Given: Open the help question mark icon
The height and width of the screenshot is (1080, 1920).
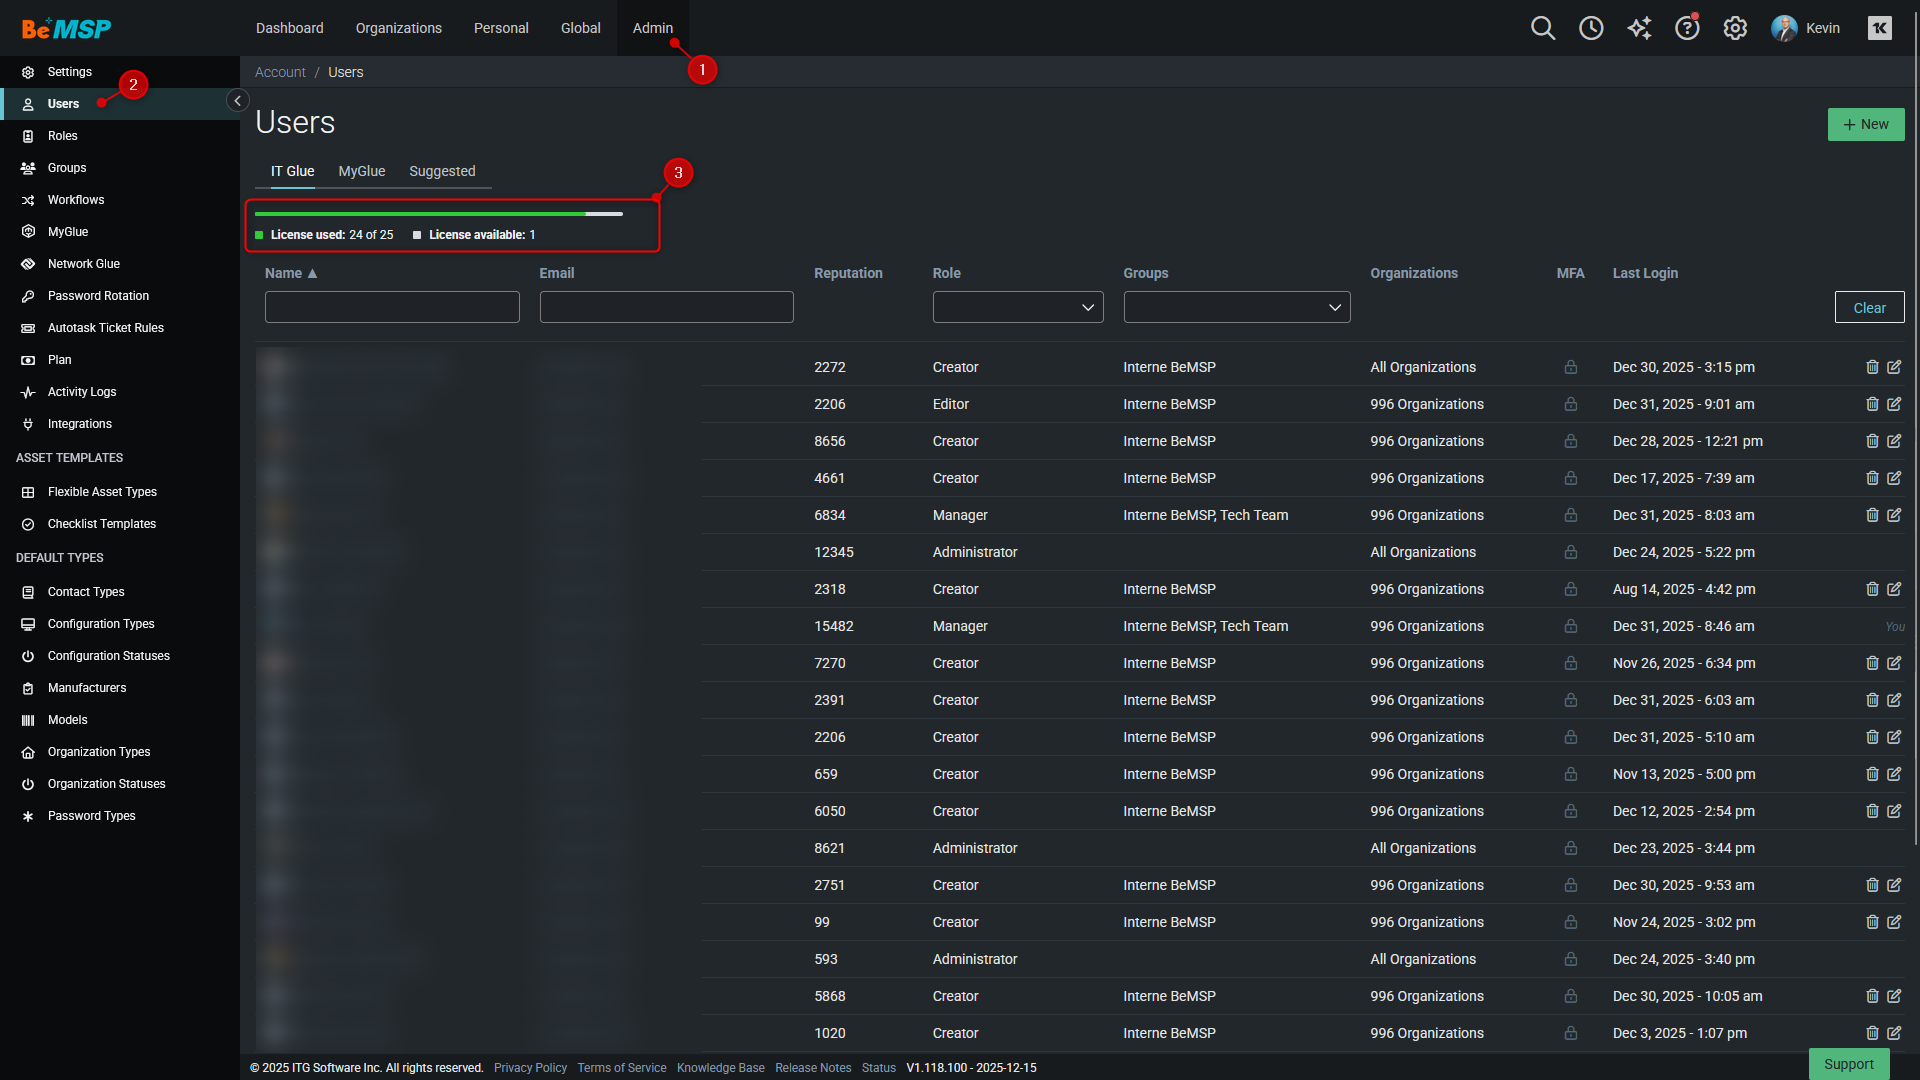Looking at the screenshot, I should [x=1687, y=28].
